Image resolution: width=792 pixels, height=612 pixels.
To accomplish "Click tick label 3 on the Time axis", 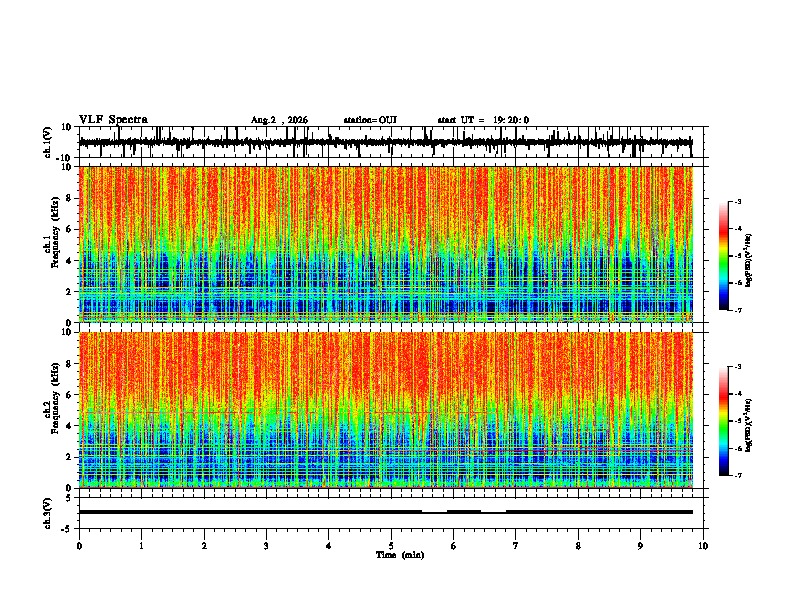I will coord(266,546).
